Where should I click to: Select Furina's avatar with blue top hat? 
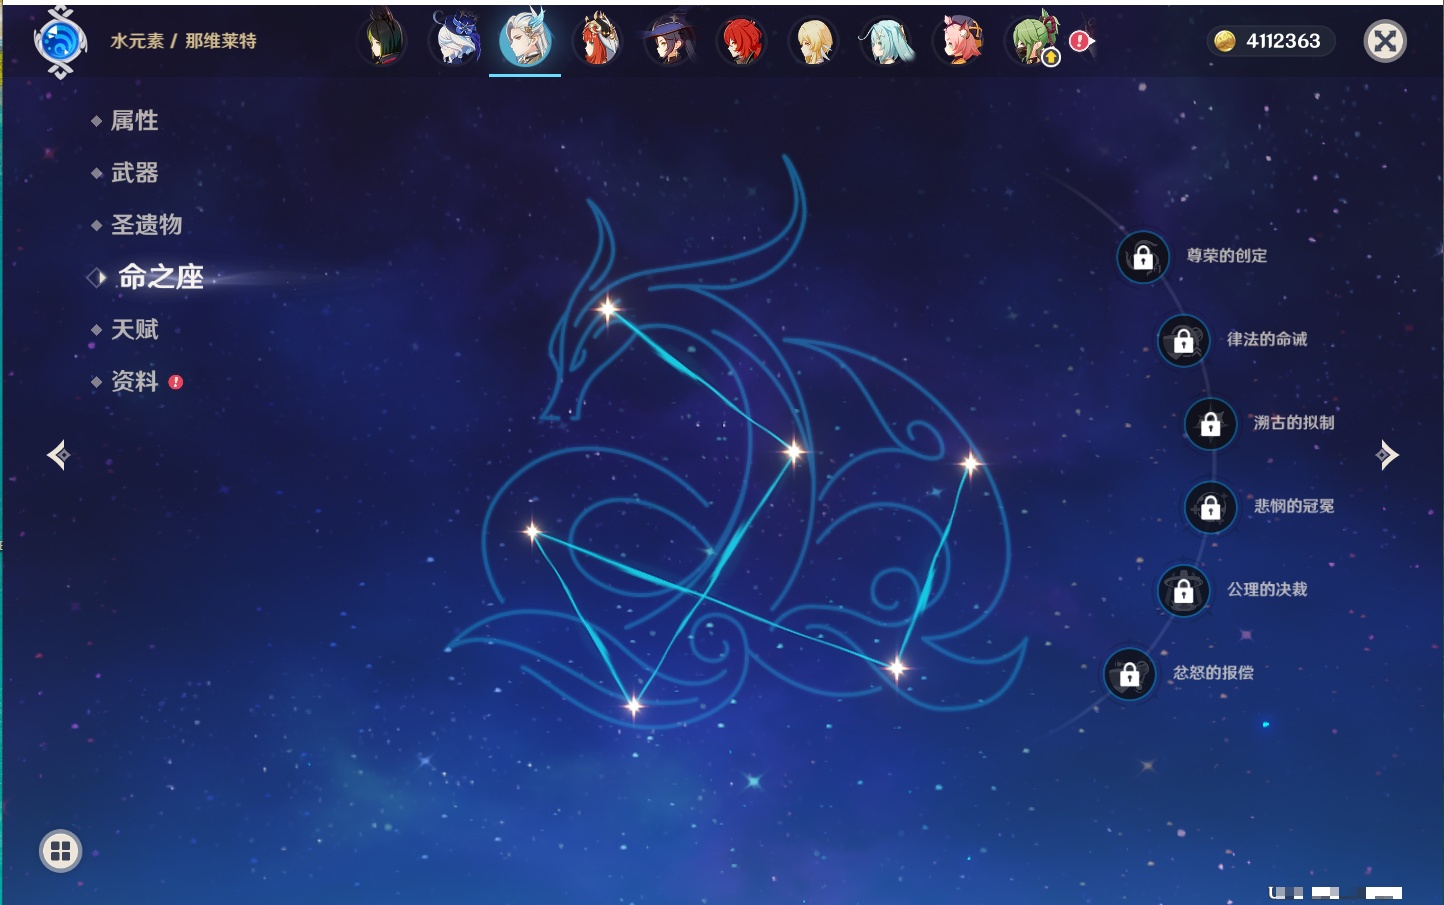[x=454, y=41]
